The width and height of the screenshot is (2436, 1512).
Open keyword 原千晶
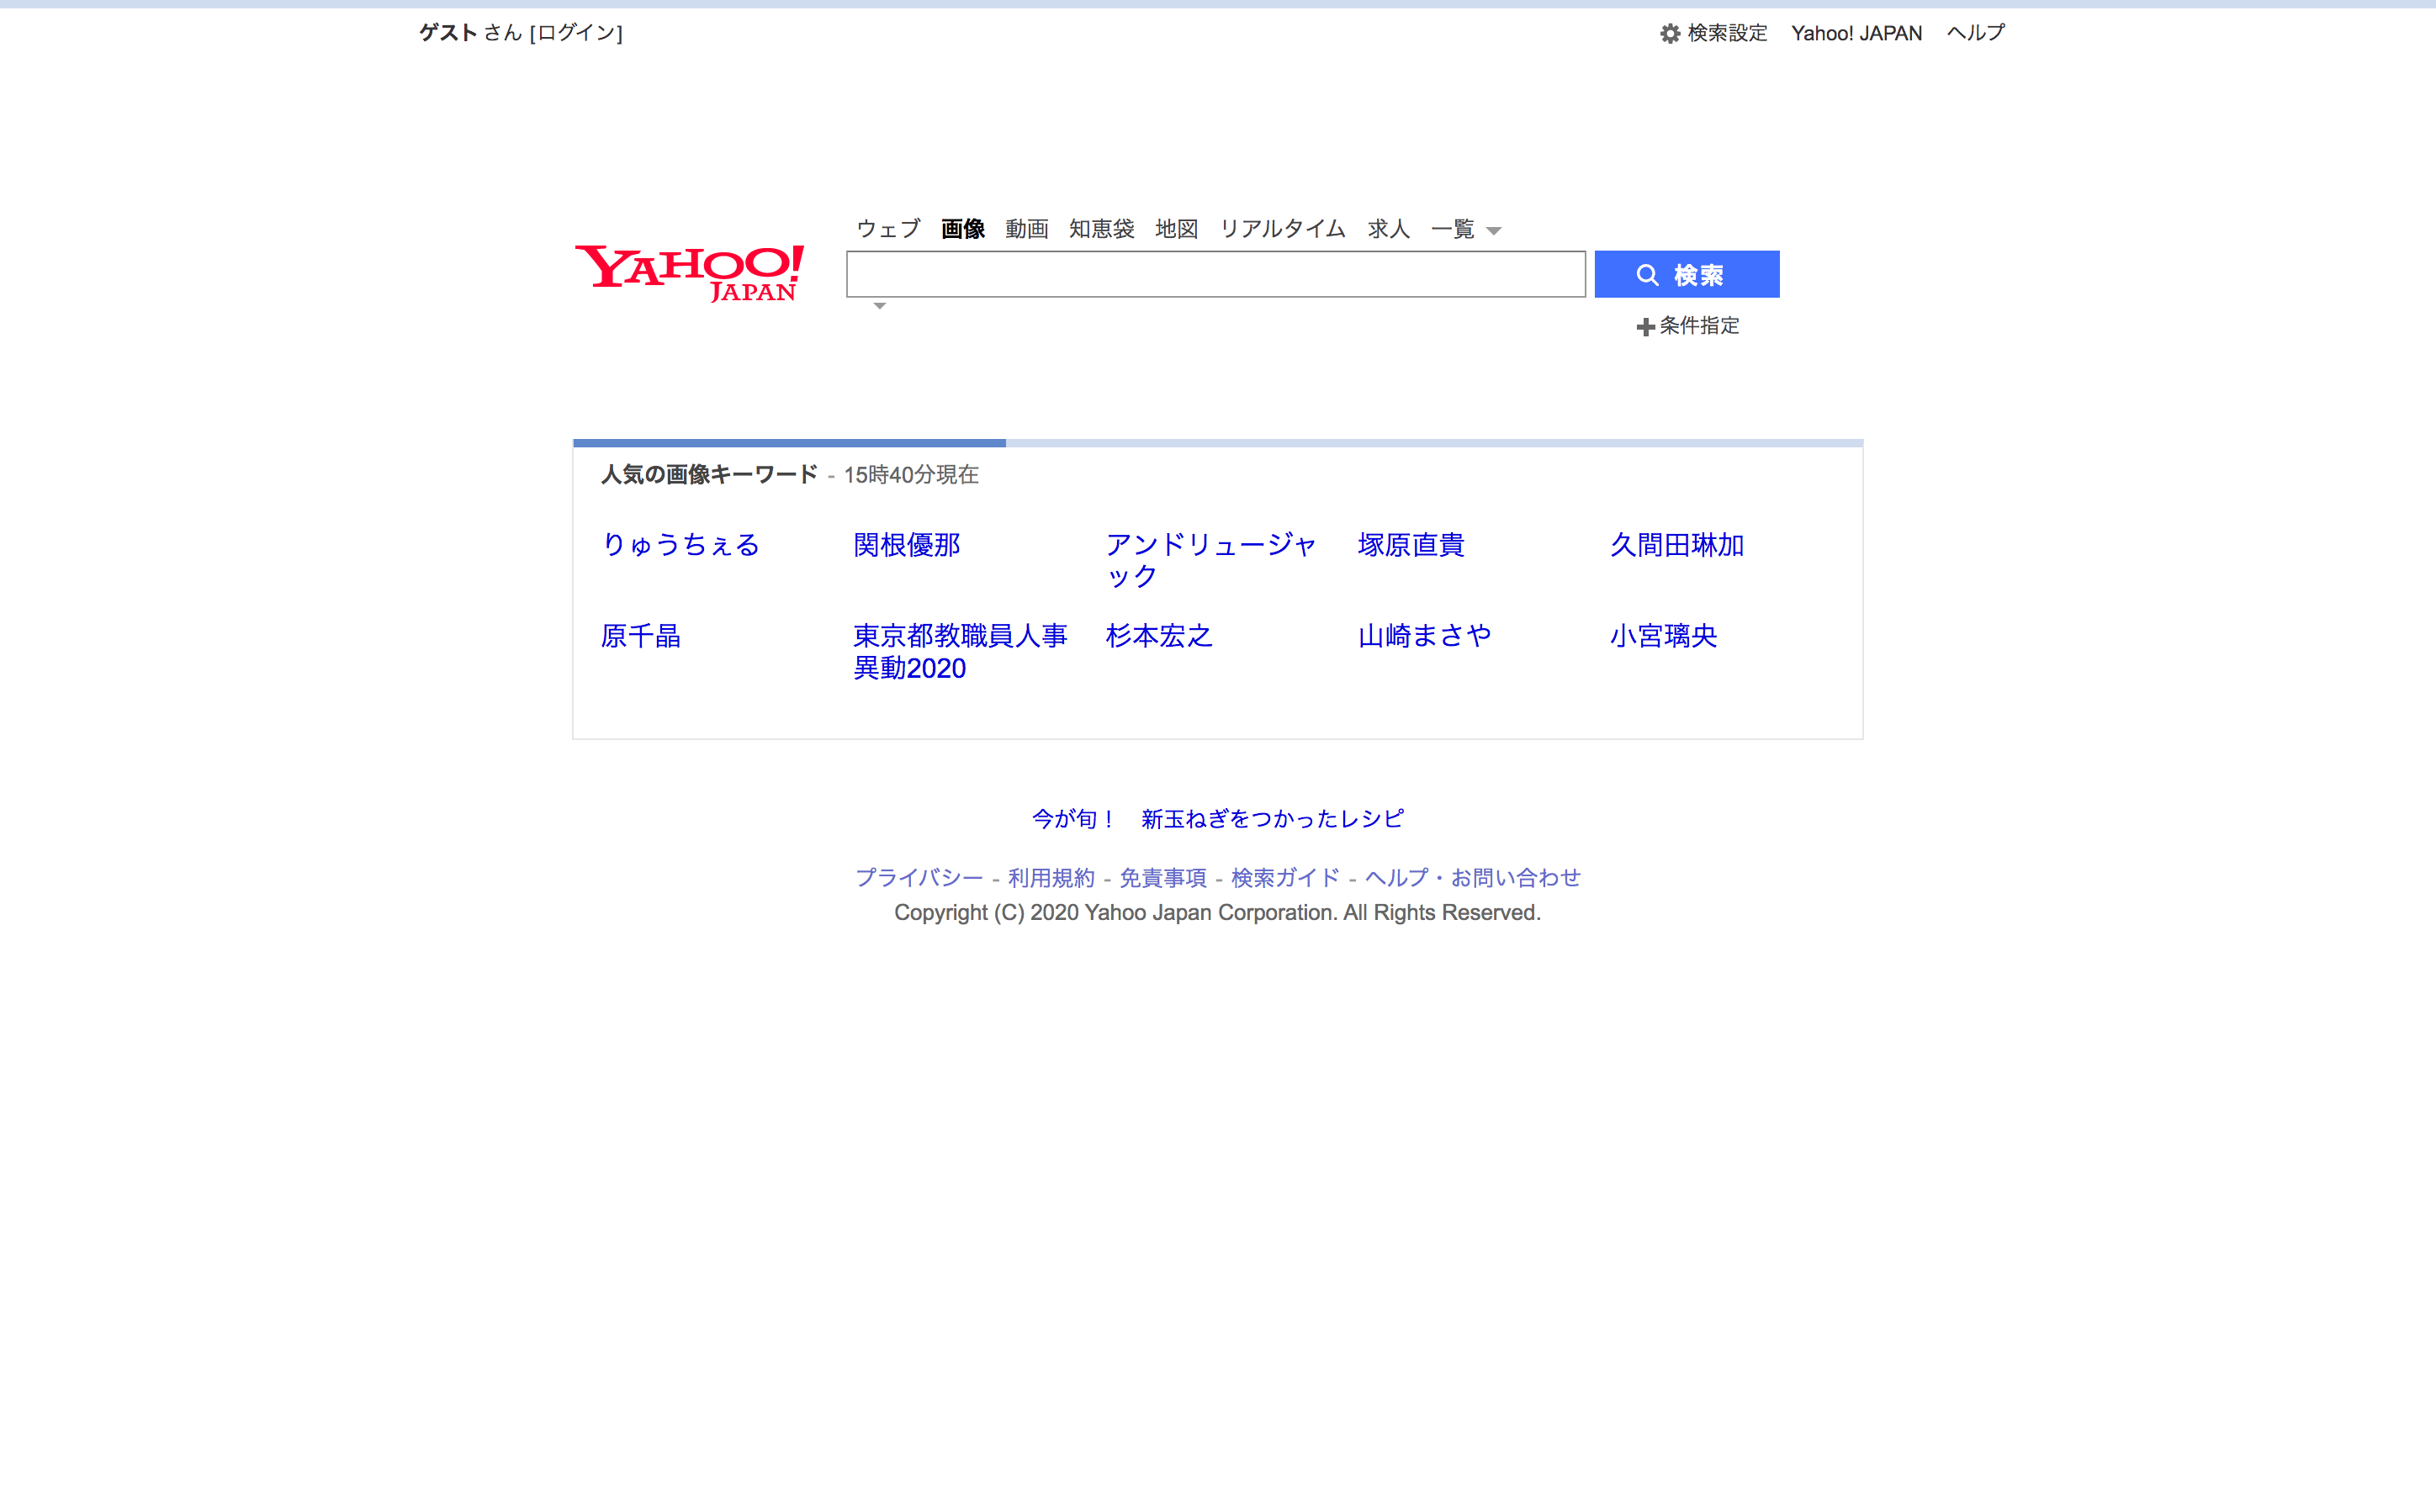pyautogui.click(x=640, y=636)
